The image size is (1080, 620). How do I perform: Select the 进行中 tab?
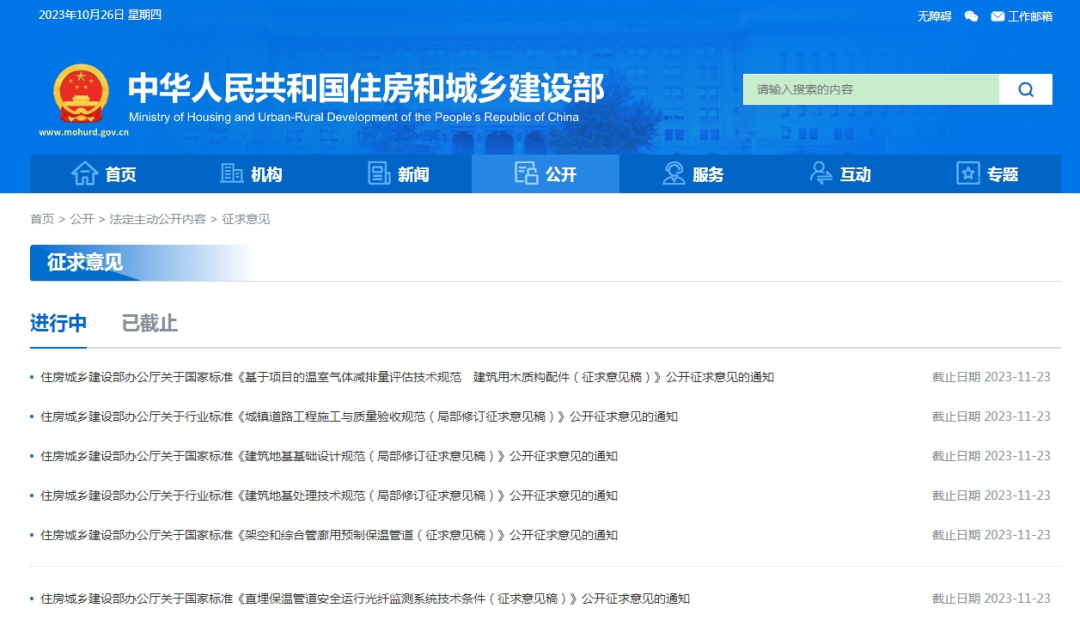pyautogui.click(x=57, y=323)
